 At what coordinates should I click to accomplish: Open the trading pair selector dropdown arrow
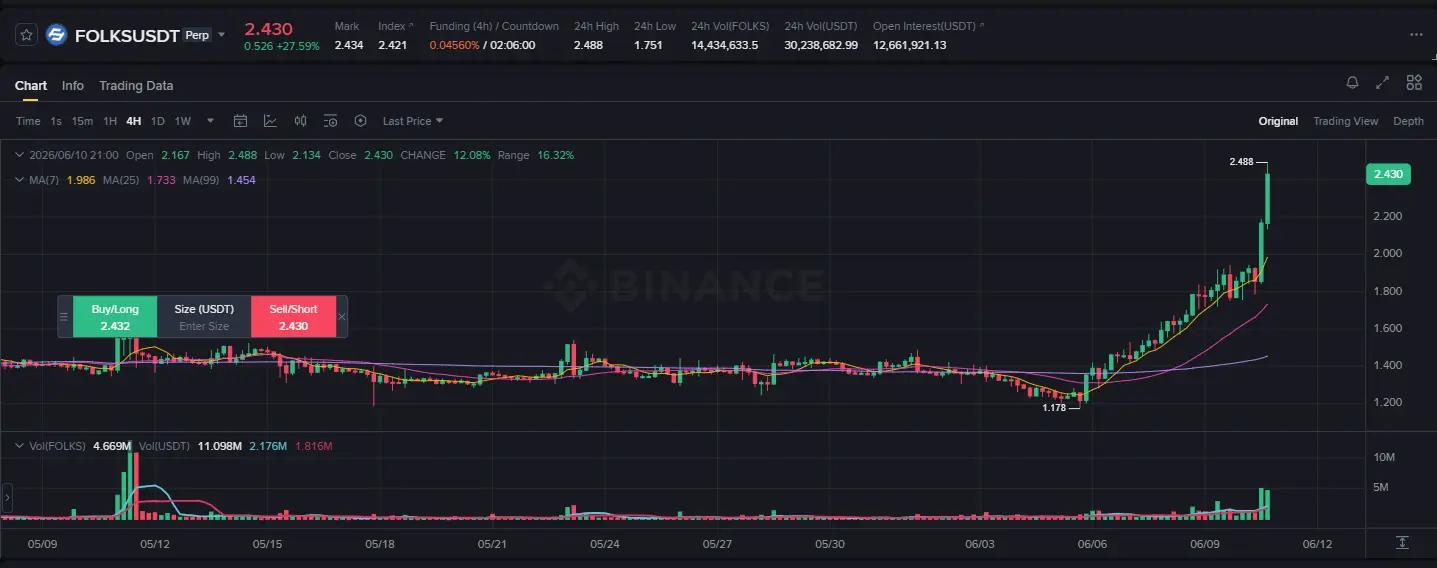pyautogui.click(x=222, y=35)
